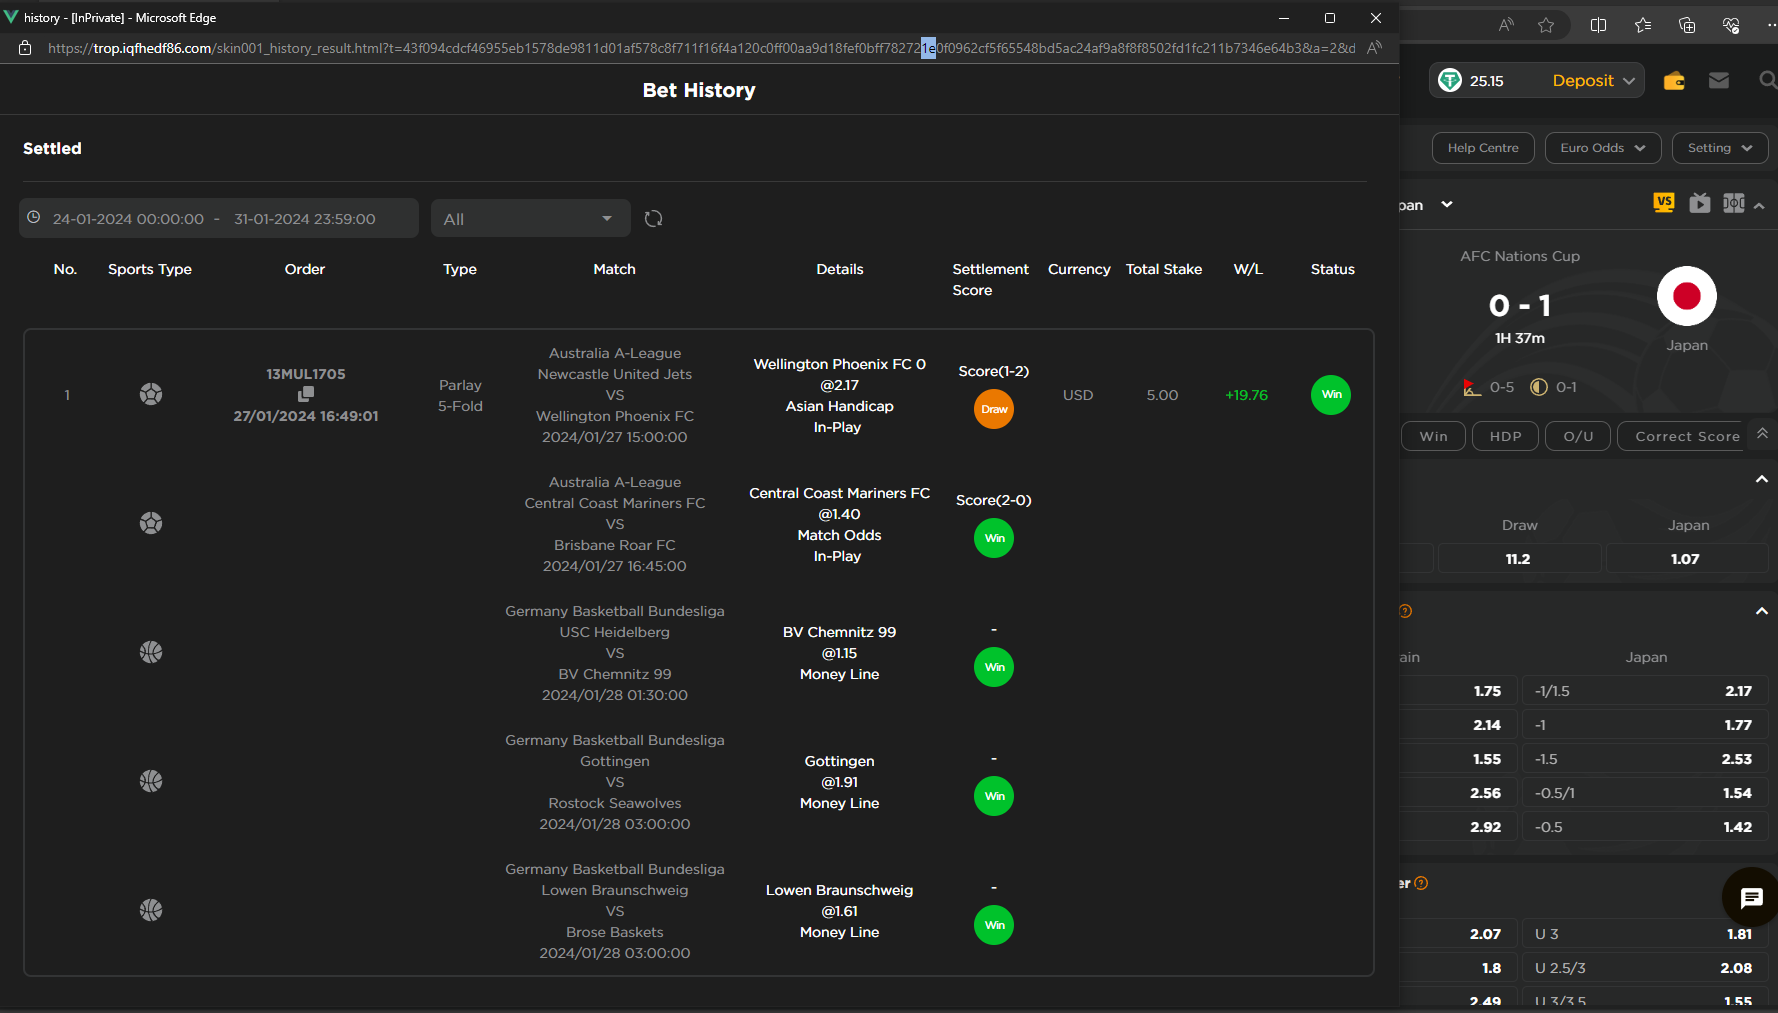Viewport: 1778px width, 1013px height.
Task: Click the site info lock icon in the address bar
Action: click(x=25, y=48)
